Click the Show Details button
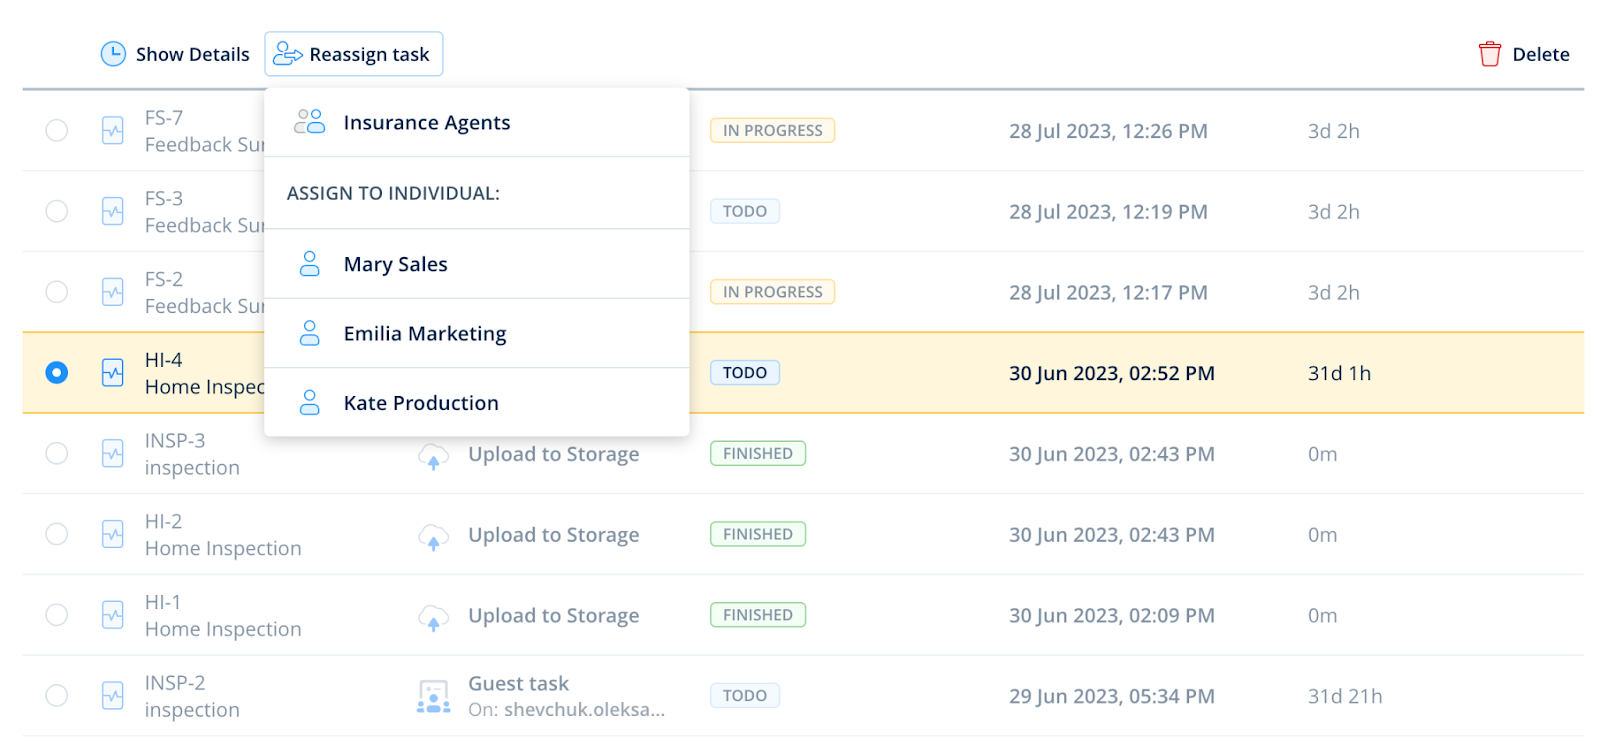The width and height of the screenshot is (1600, 741). click(x=192, y=54)
